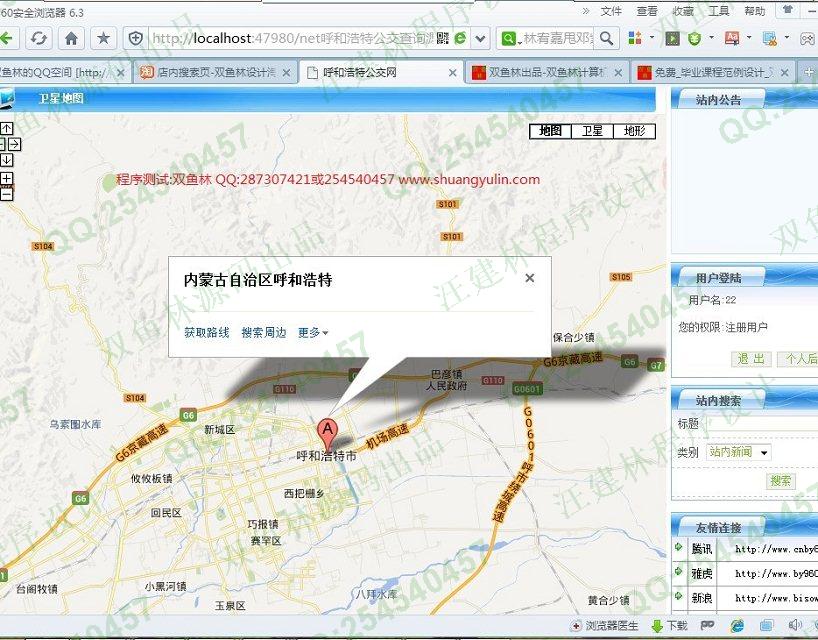Click the 搜索周边 link
Image resolution: width=818 pixels, height=640 pixels.
point(264,333)
